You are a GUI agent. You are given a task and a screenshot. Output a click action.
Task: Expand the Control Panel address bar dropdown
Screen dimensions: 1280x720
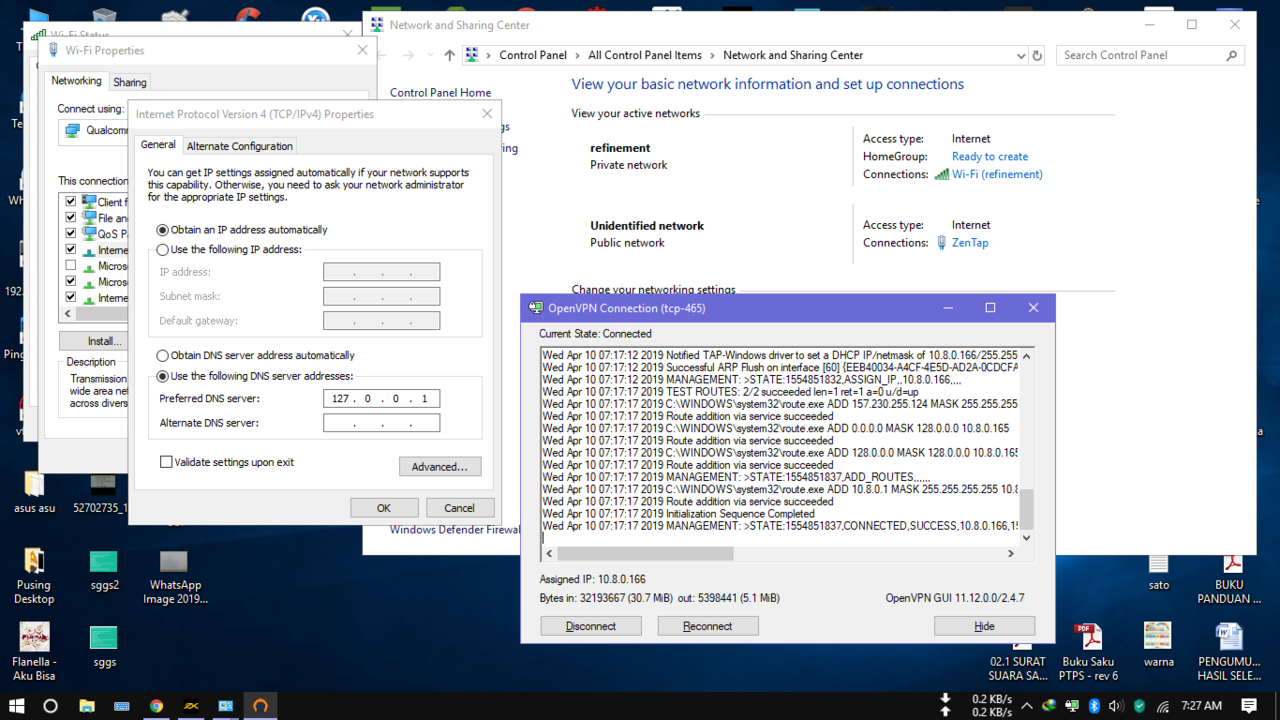1021,56
